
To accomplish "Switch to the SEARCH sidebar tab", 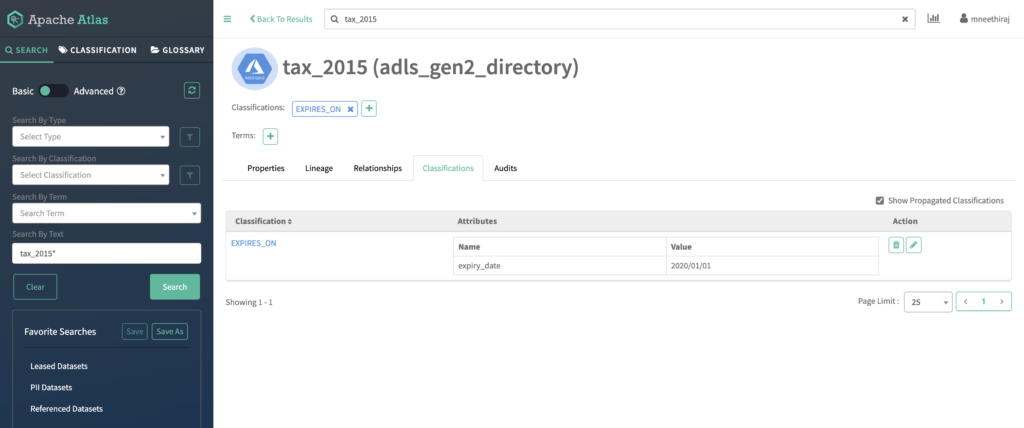I will click(x=27, y=50).
